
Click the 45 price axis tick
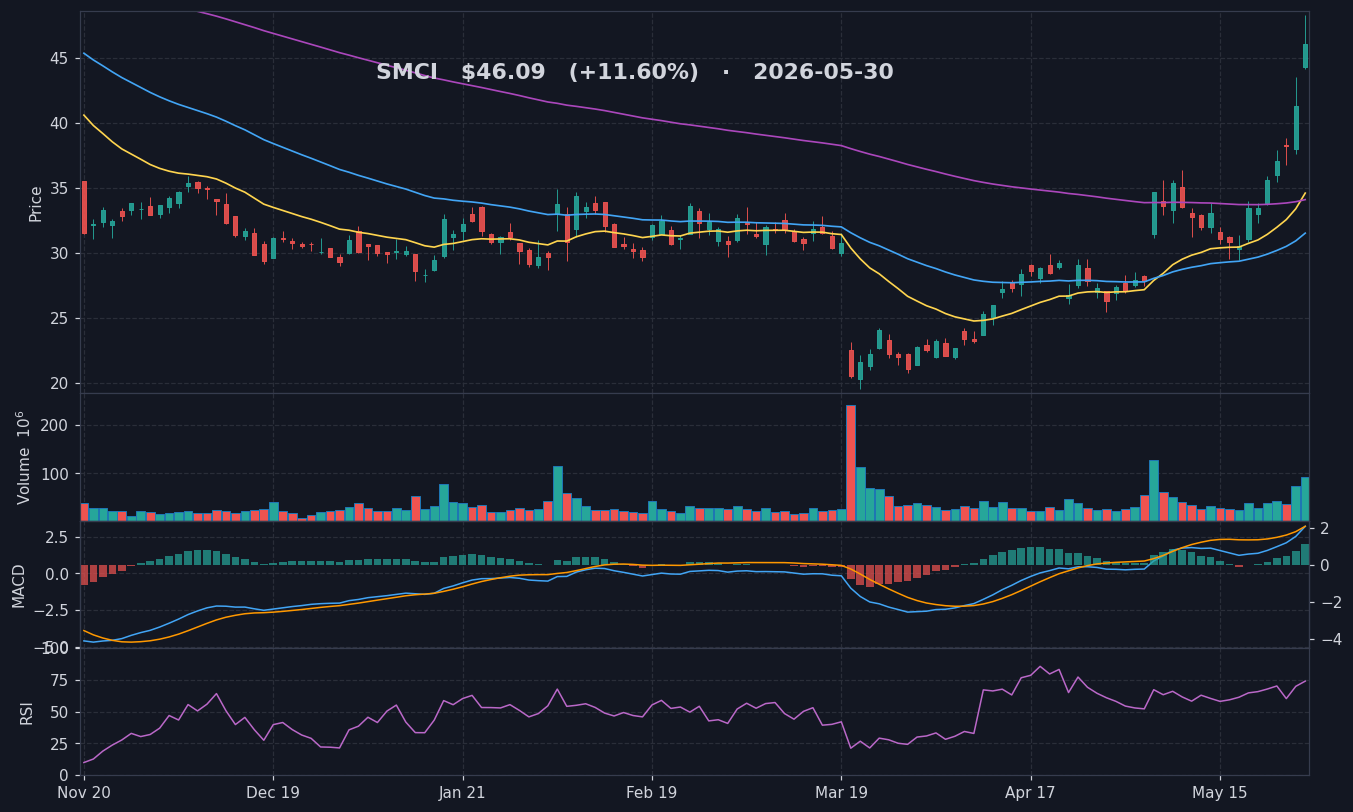(x=58, y=58)
